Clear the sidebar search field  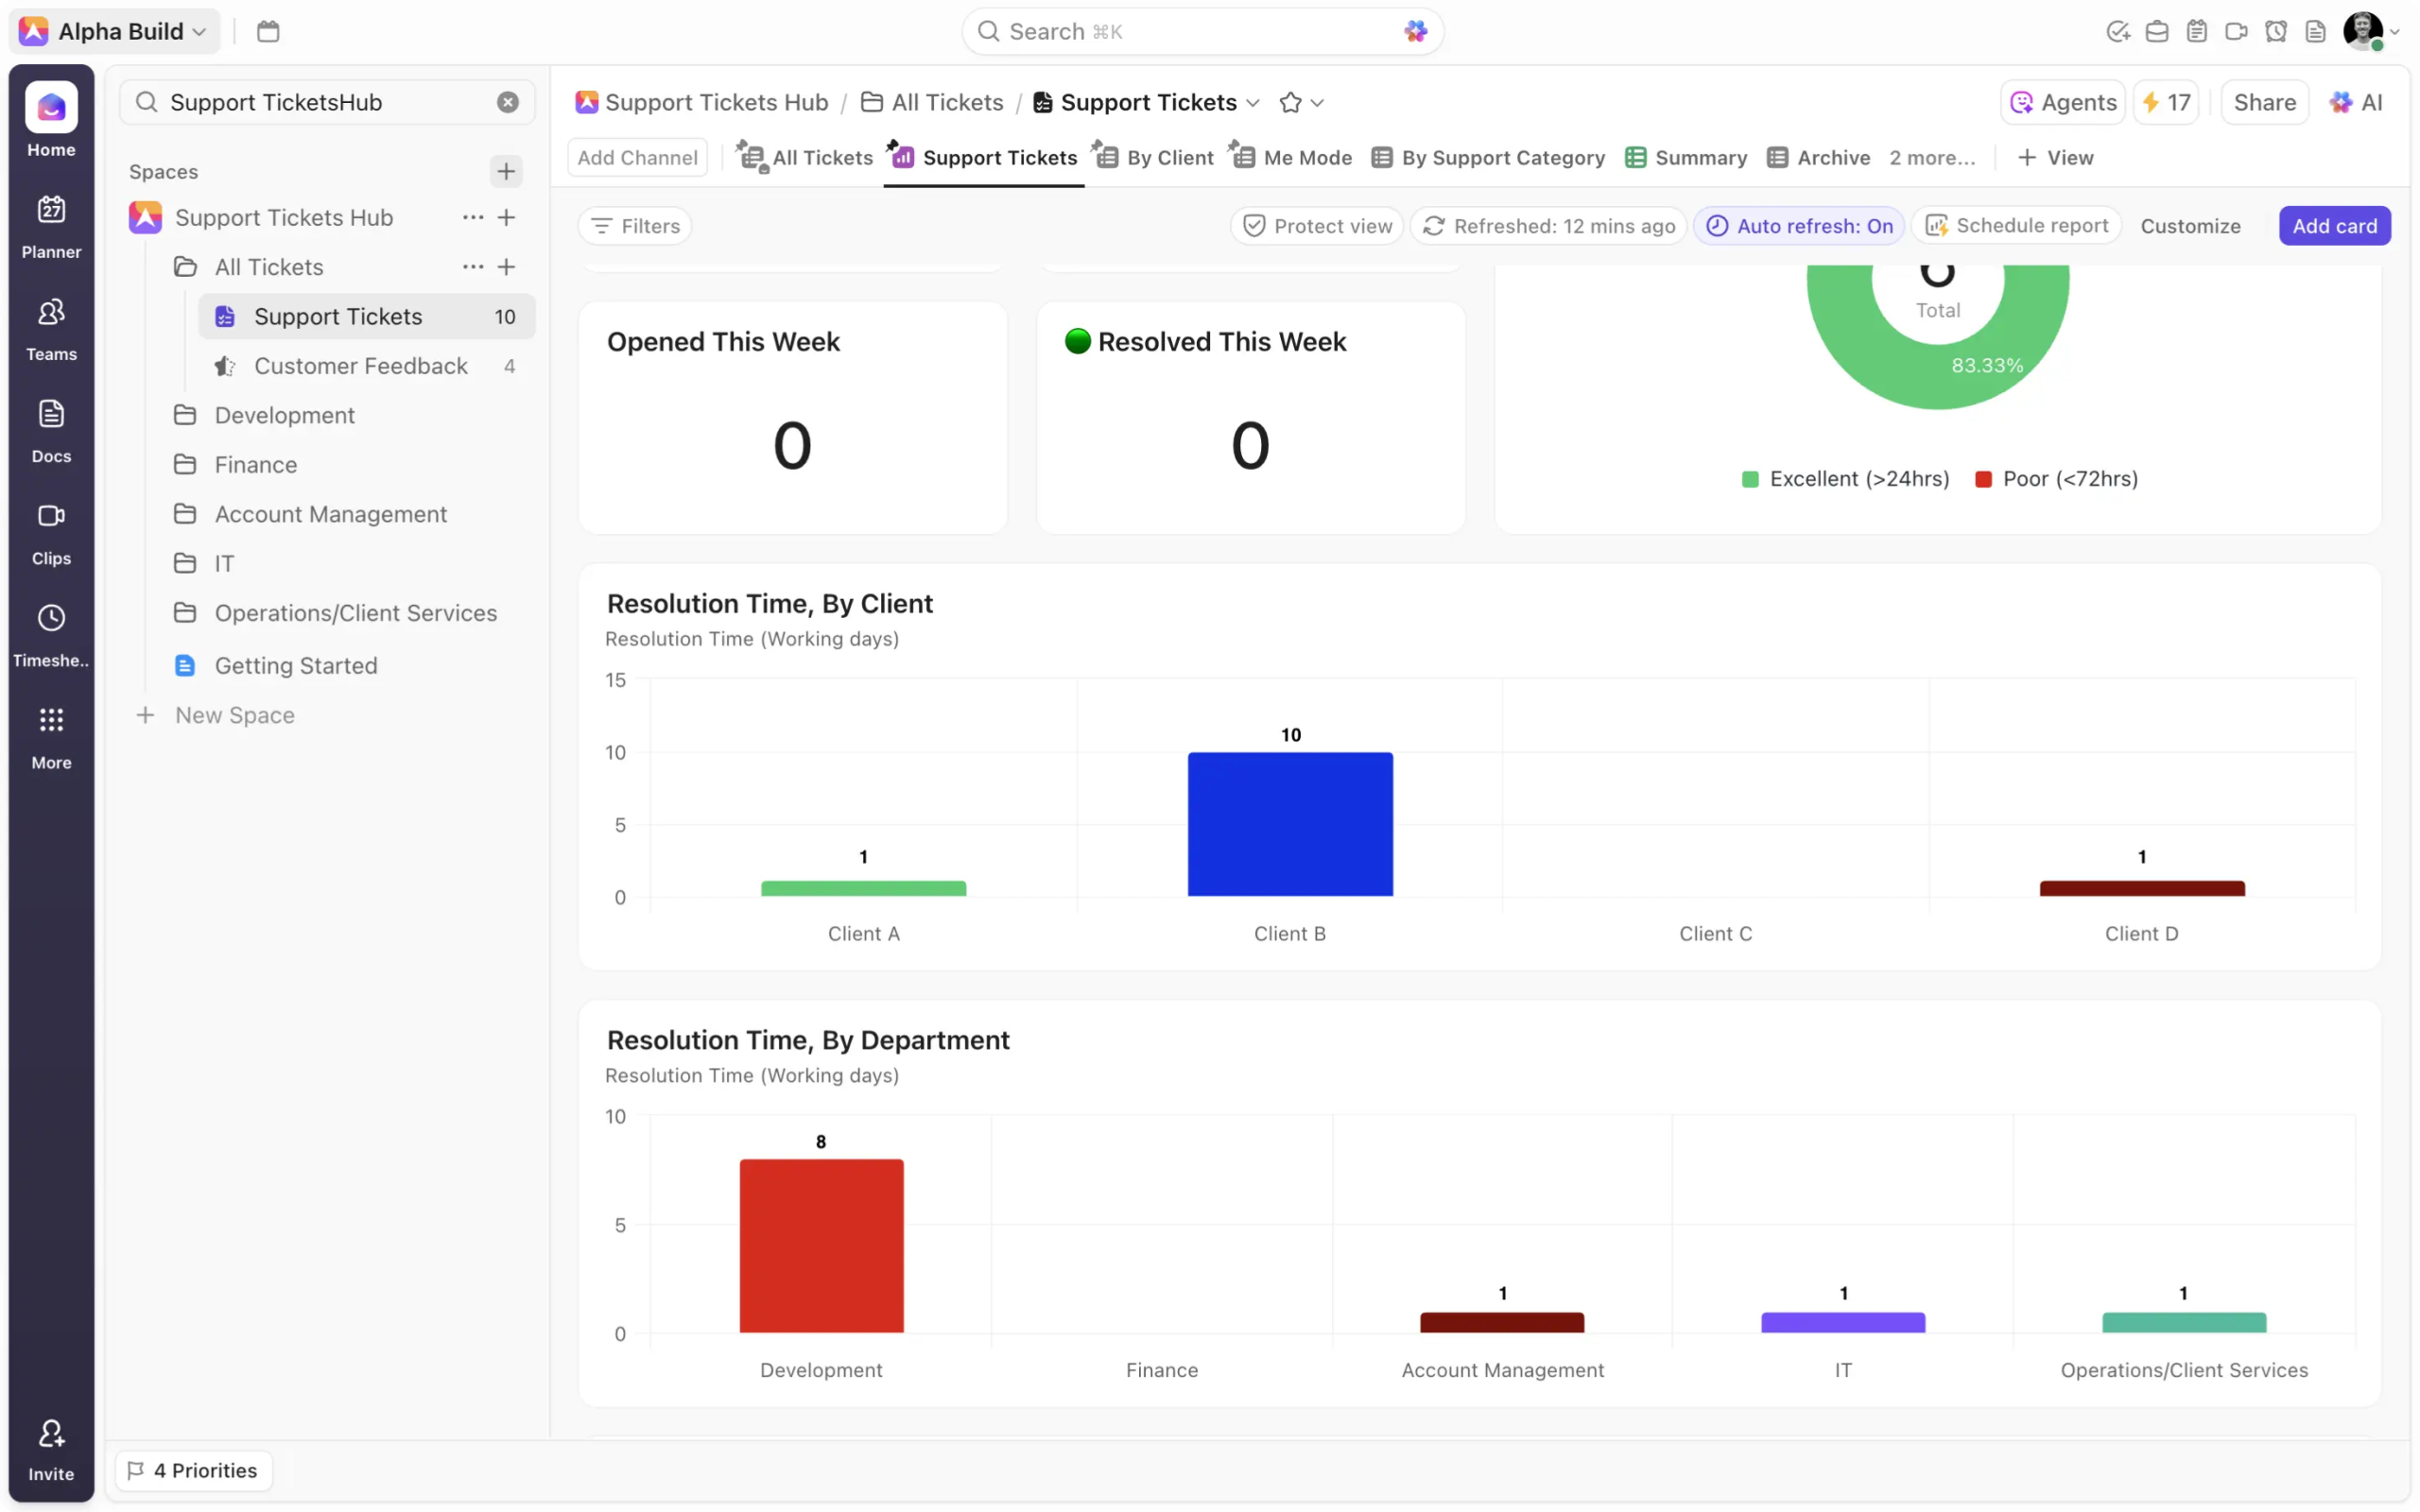(x=508, y=102)
